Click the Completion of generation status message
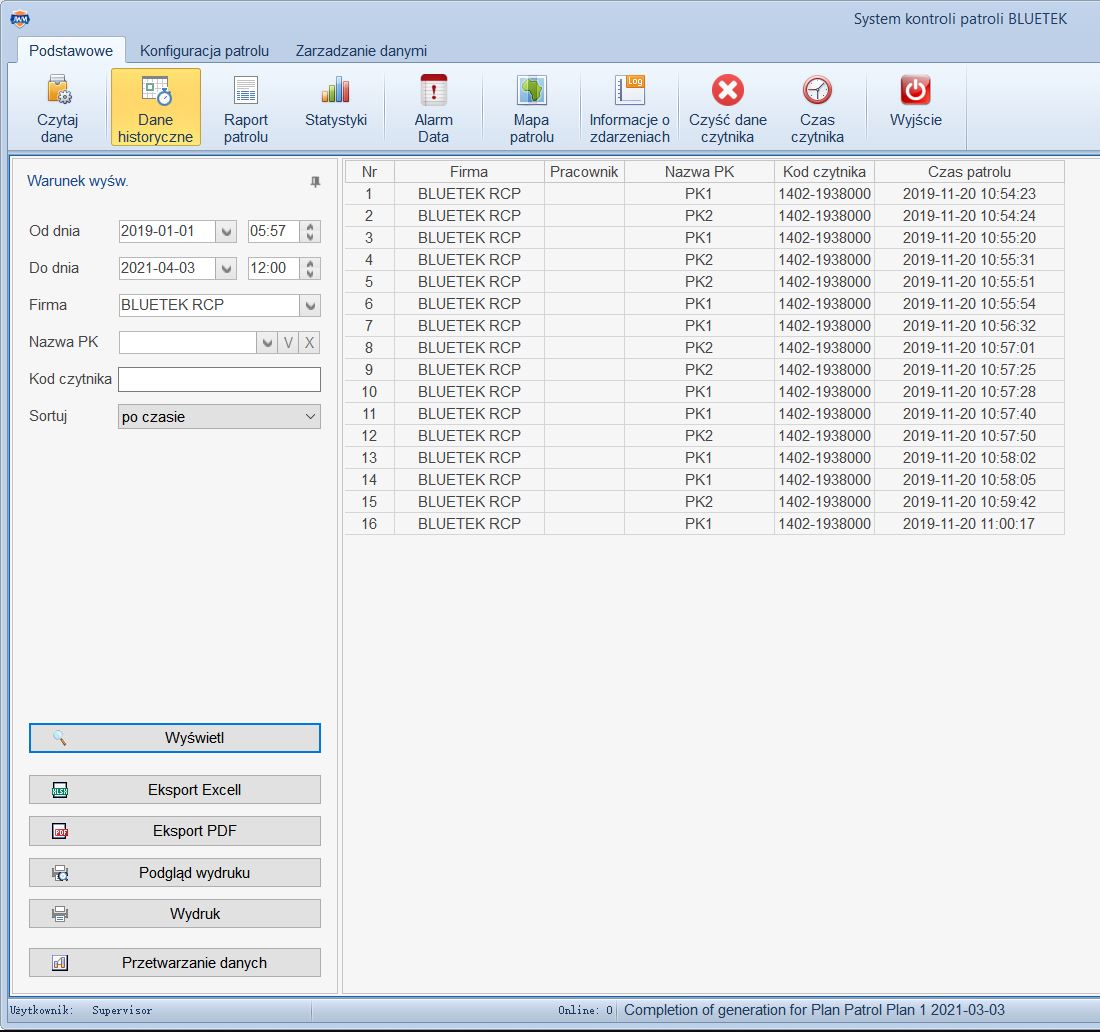 [814, 1010]
